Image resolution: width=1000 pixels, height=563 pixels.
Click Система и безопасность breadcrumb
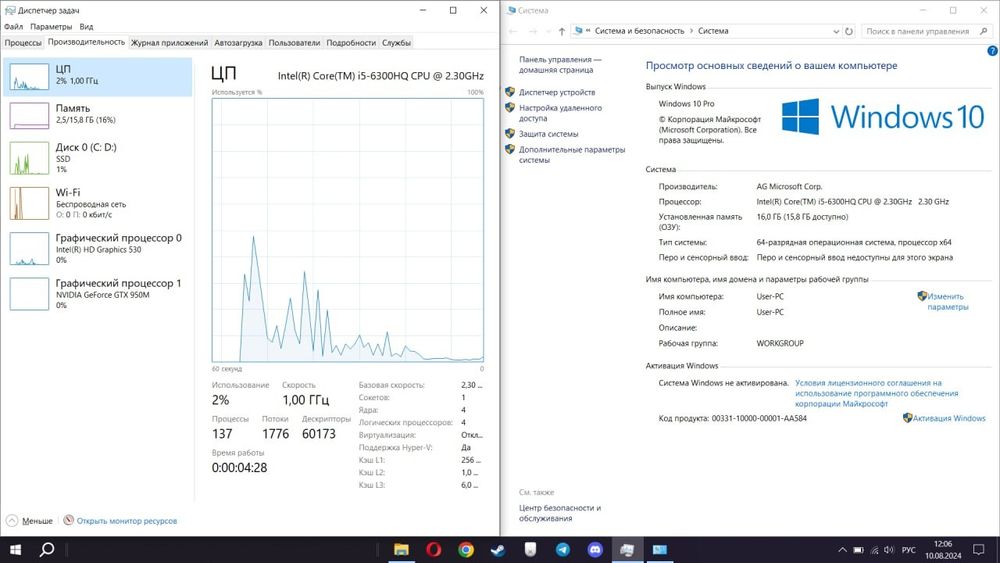point(639,31)
